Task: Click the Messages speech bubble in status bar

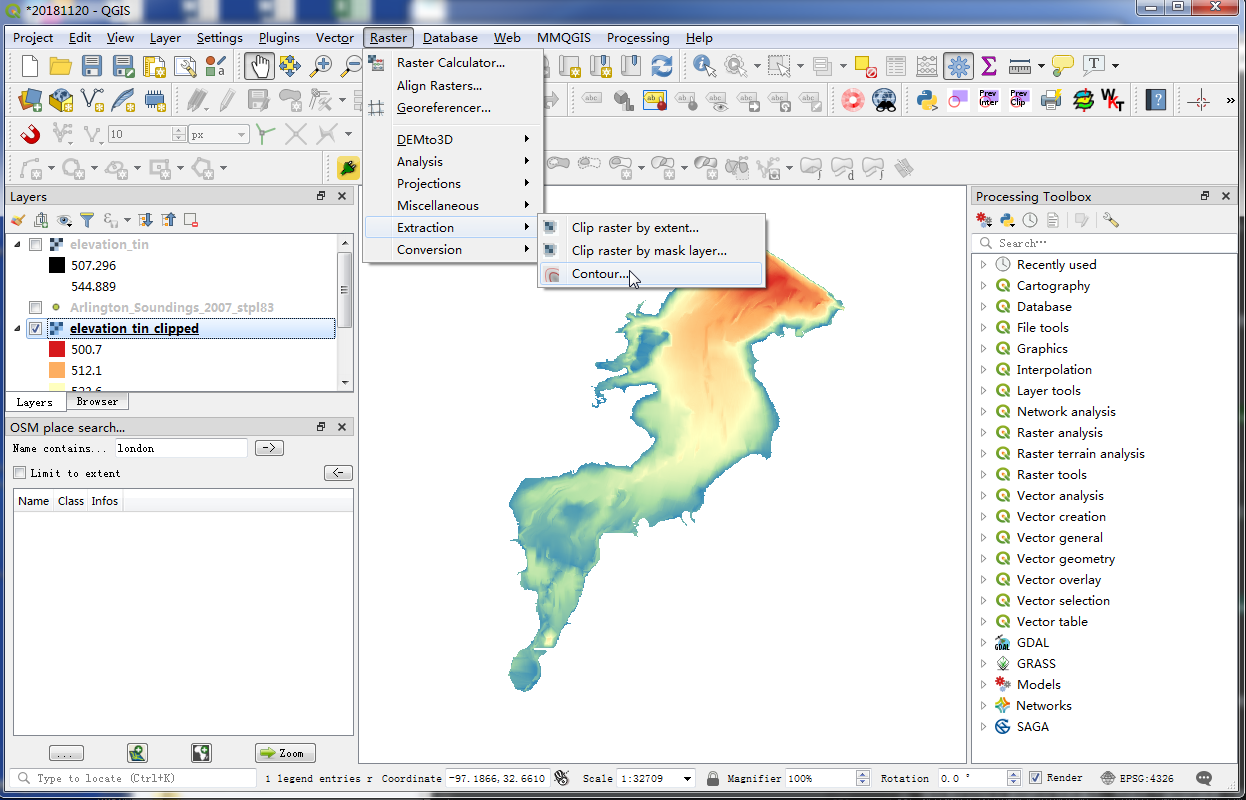Action: pyautogui.click(x=1204, y=778)
